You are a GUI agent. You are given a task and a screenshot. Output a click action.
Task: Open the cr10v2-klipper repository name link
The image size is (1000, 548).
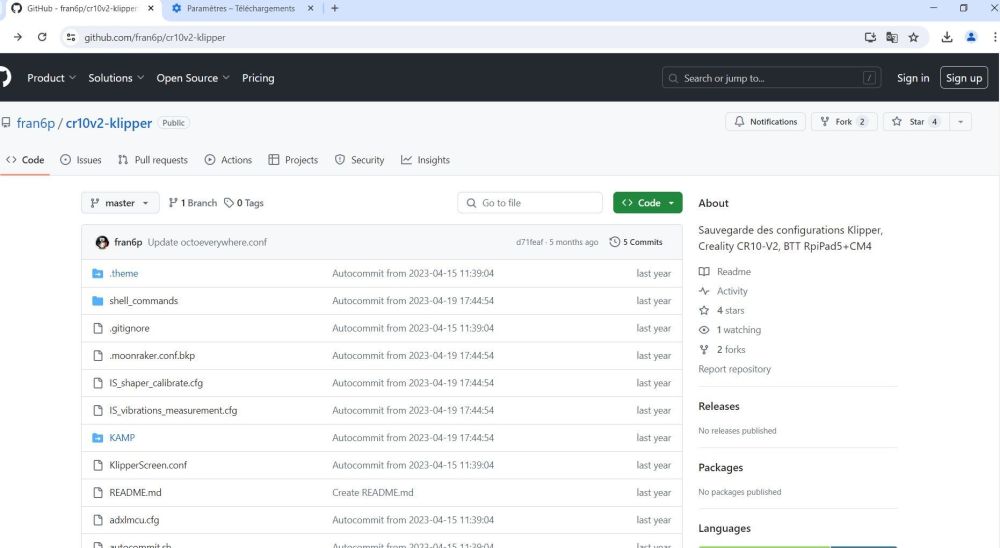tap(109, 123)
